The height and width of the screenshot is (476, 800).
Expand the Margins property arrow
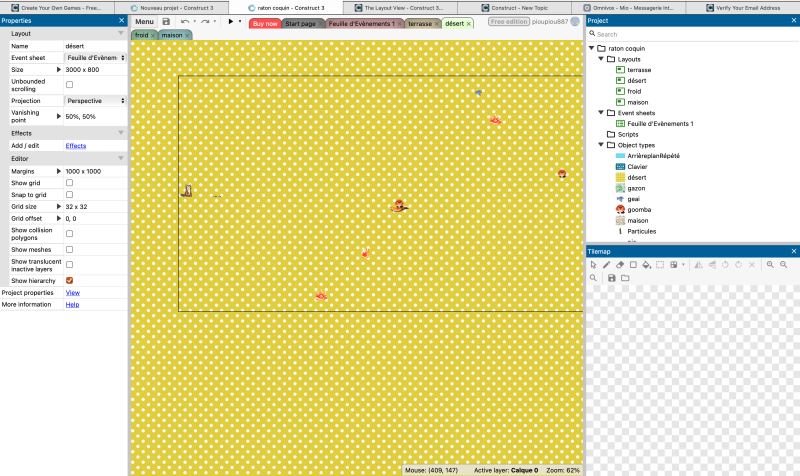(x=59, y=171)
